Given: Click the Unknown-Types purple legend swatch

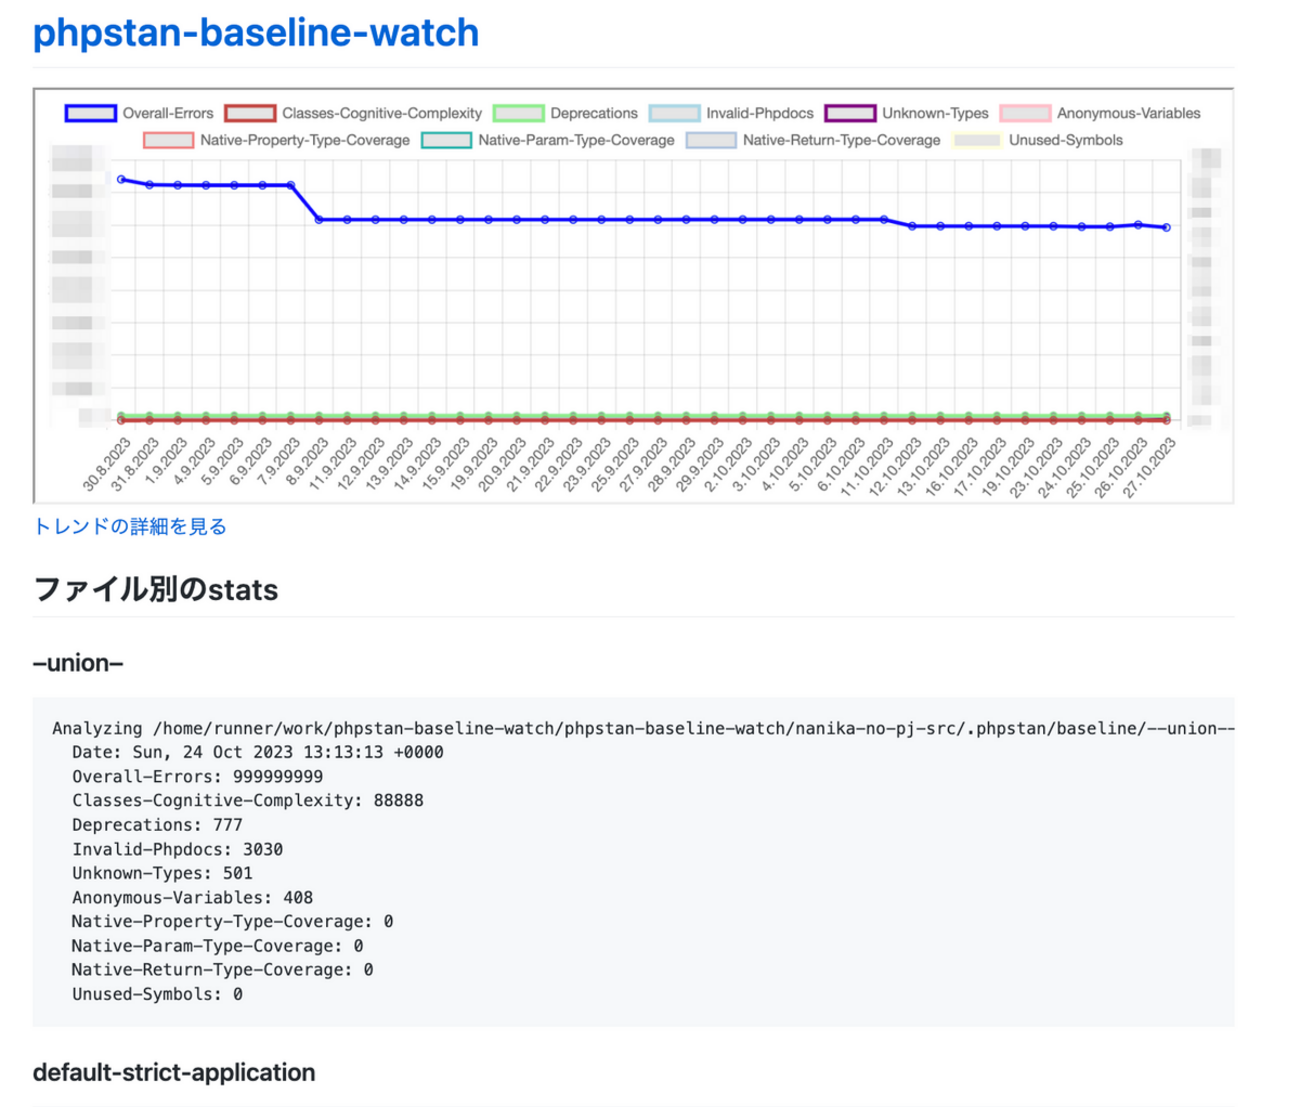Looking at the screenshot, I should (850, 113).
